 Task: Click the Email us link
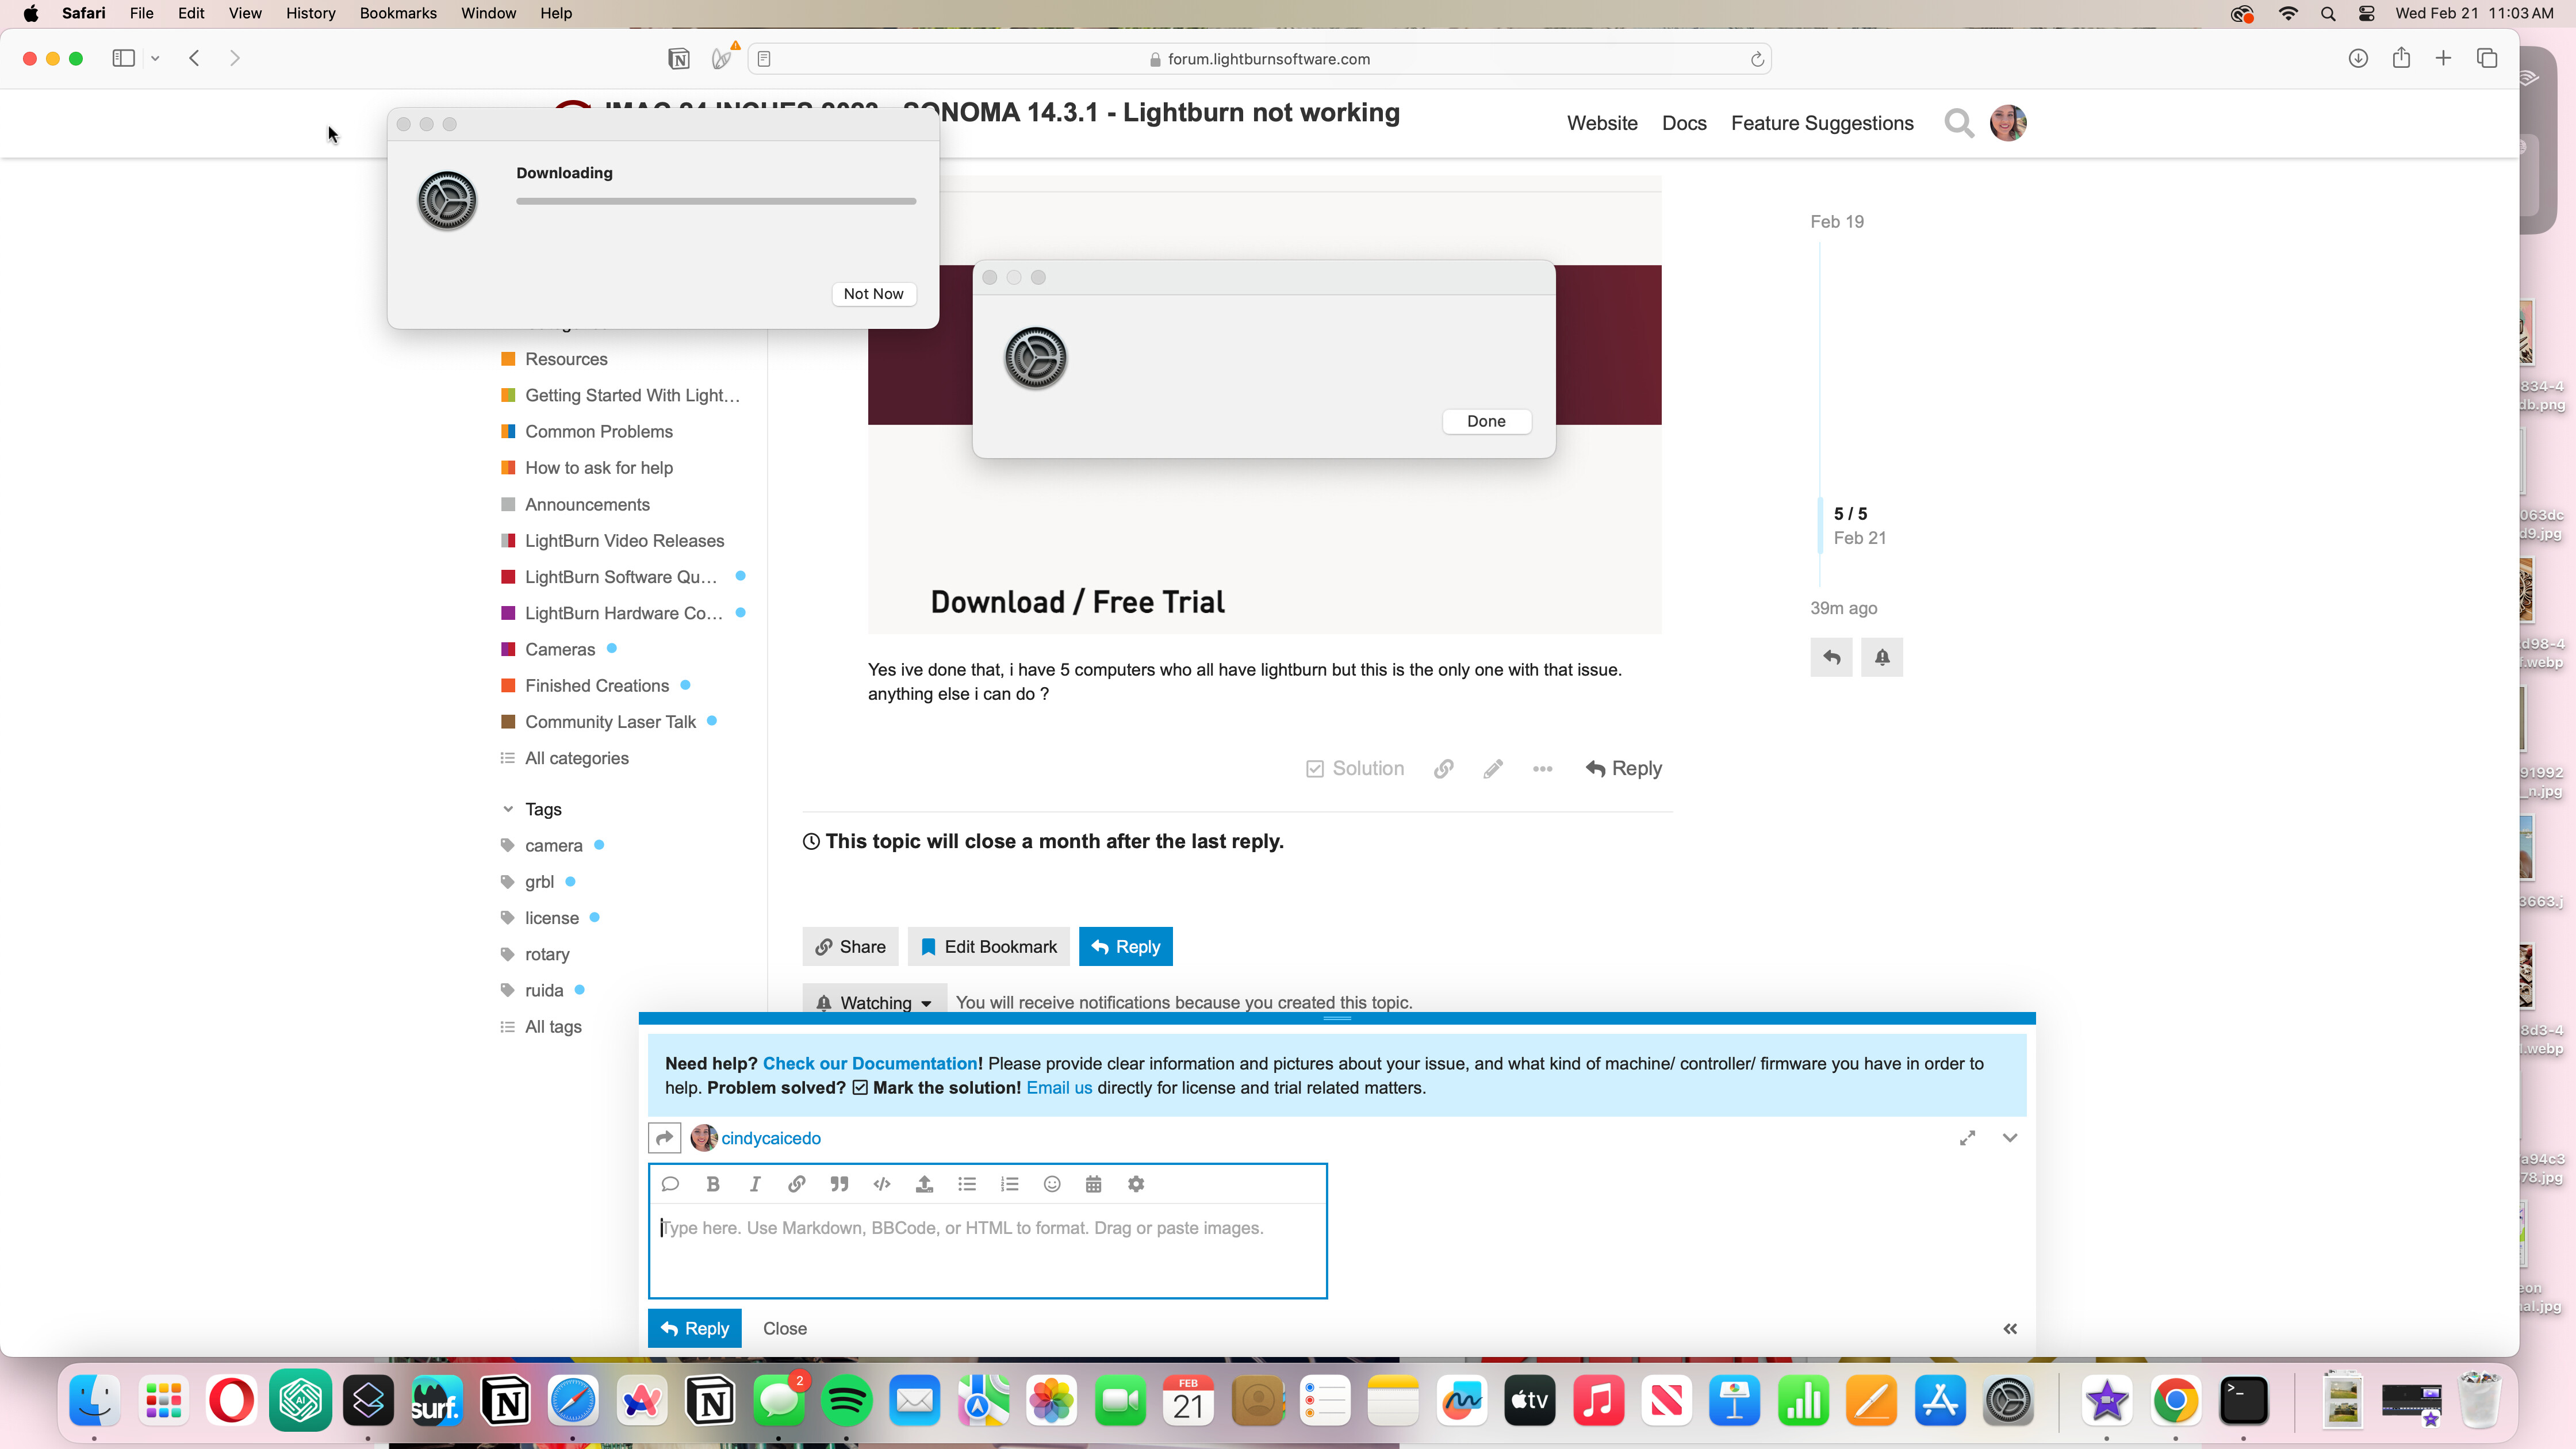tap(1059, 1088)
